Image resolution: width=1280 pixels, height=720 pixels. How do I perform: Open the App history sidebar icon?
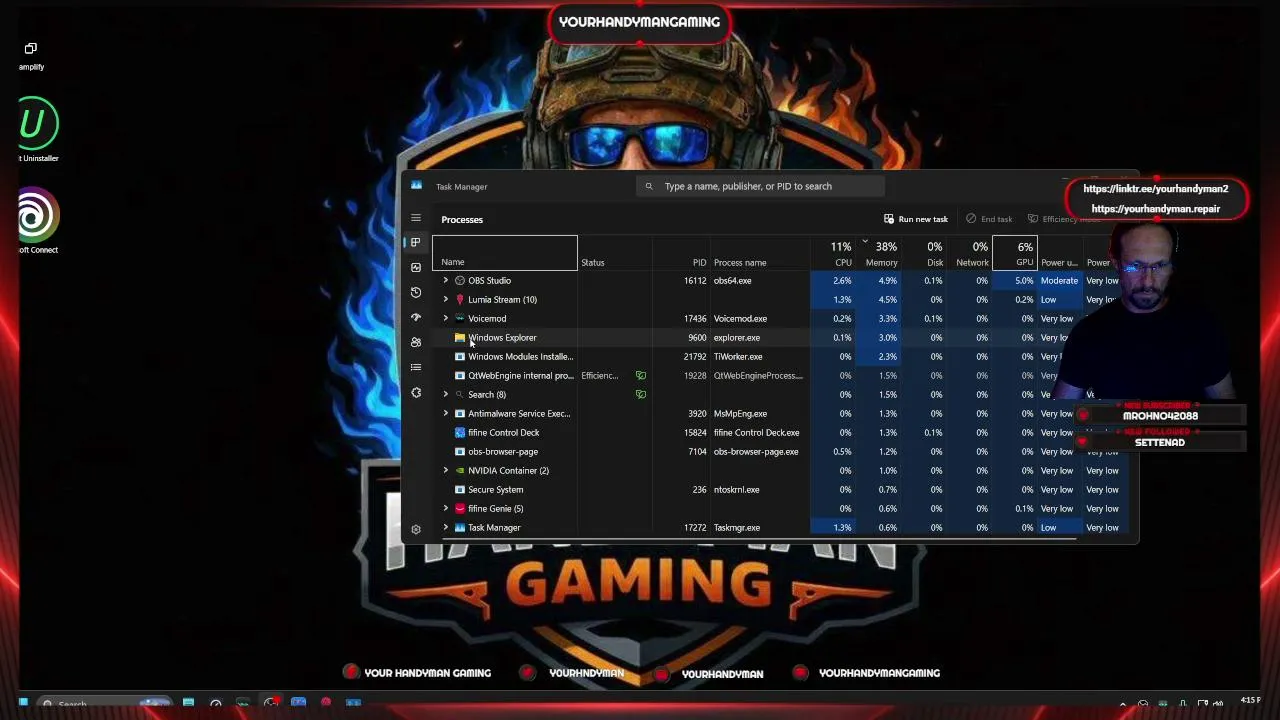[416, 292]
